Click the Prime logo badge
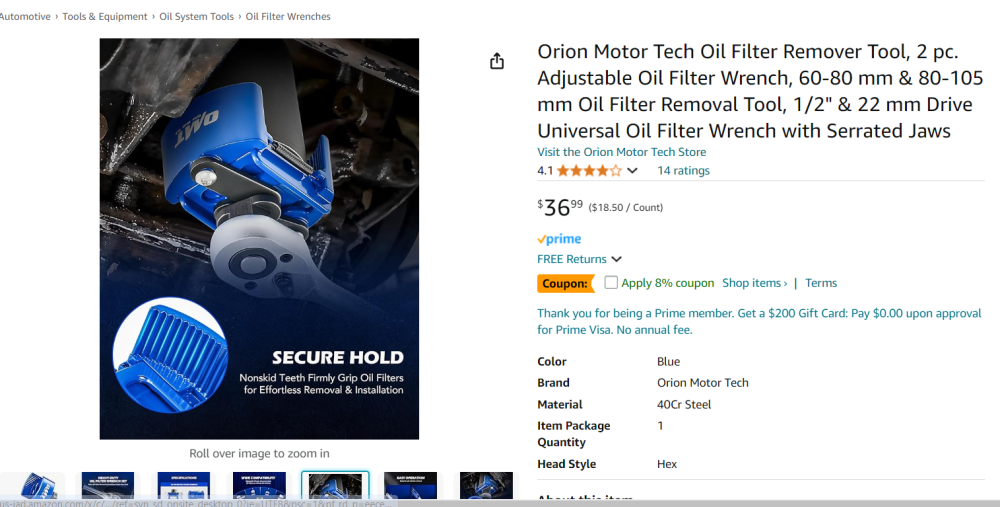1000x507 pixels. pos(559,239)
